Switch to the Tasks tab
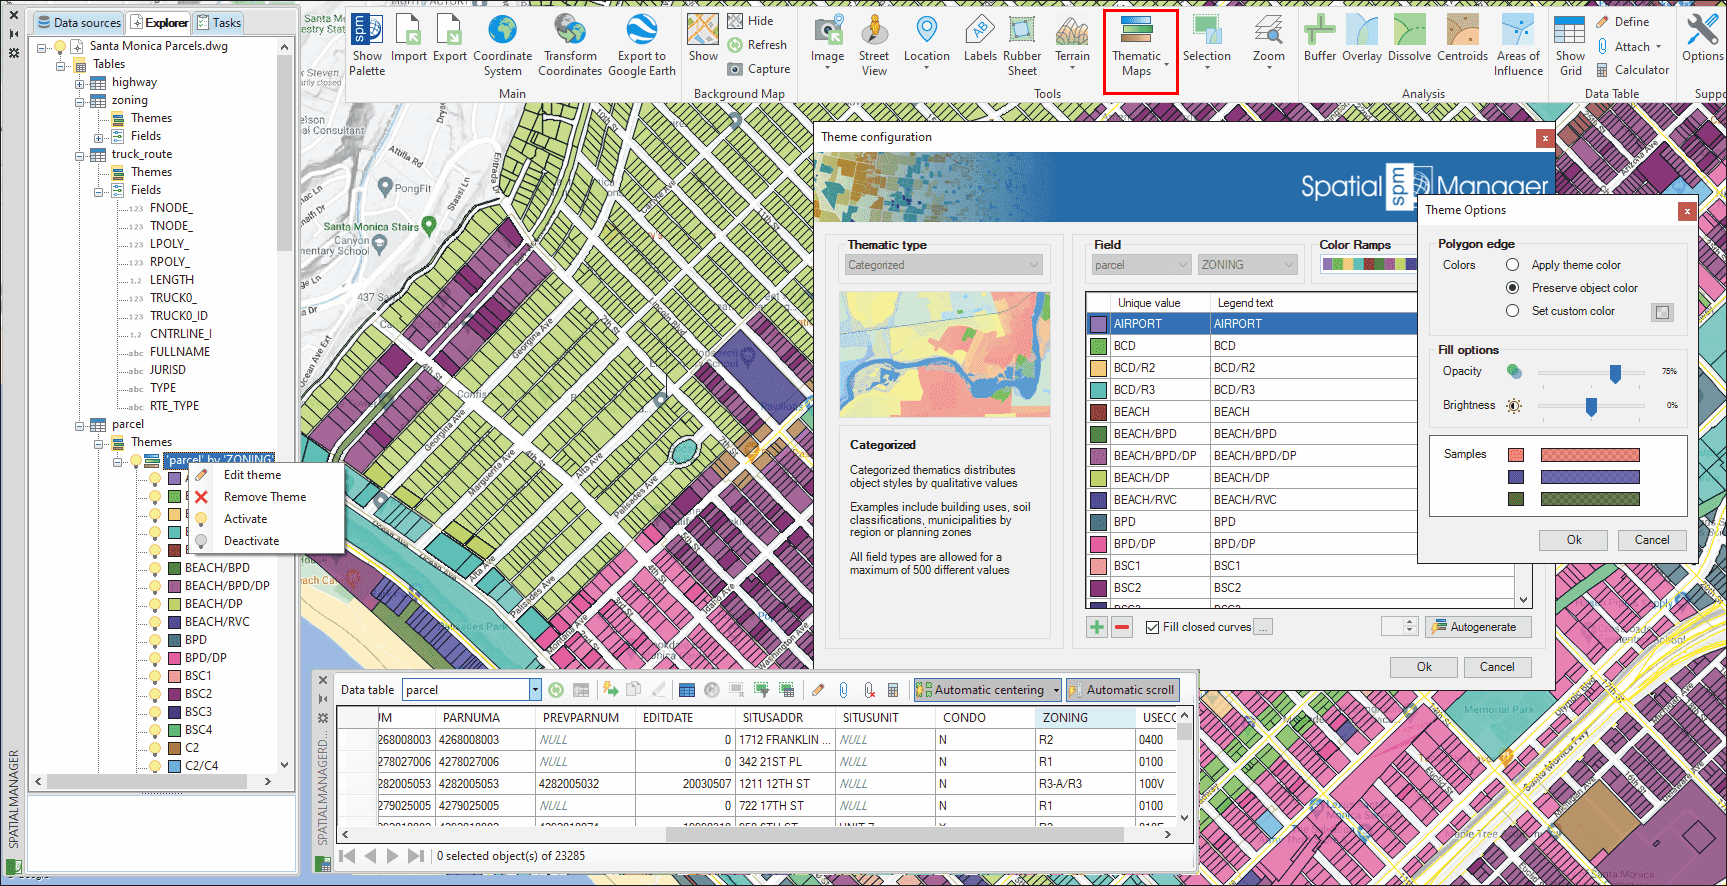The image size is (1727, 886). point(219,22)
